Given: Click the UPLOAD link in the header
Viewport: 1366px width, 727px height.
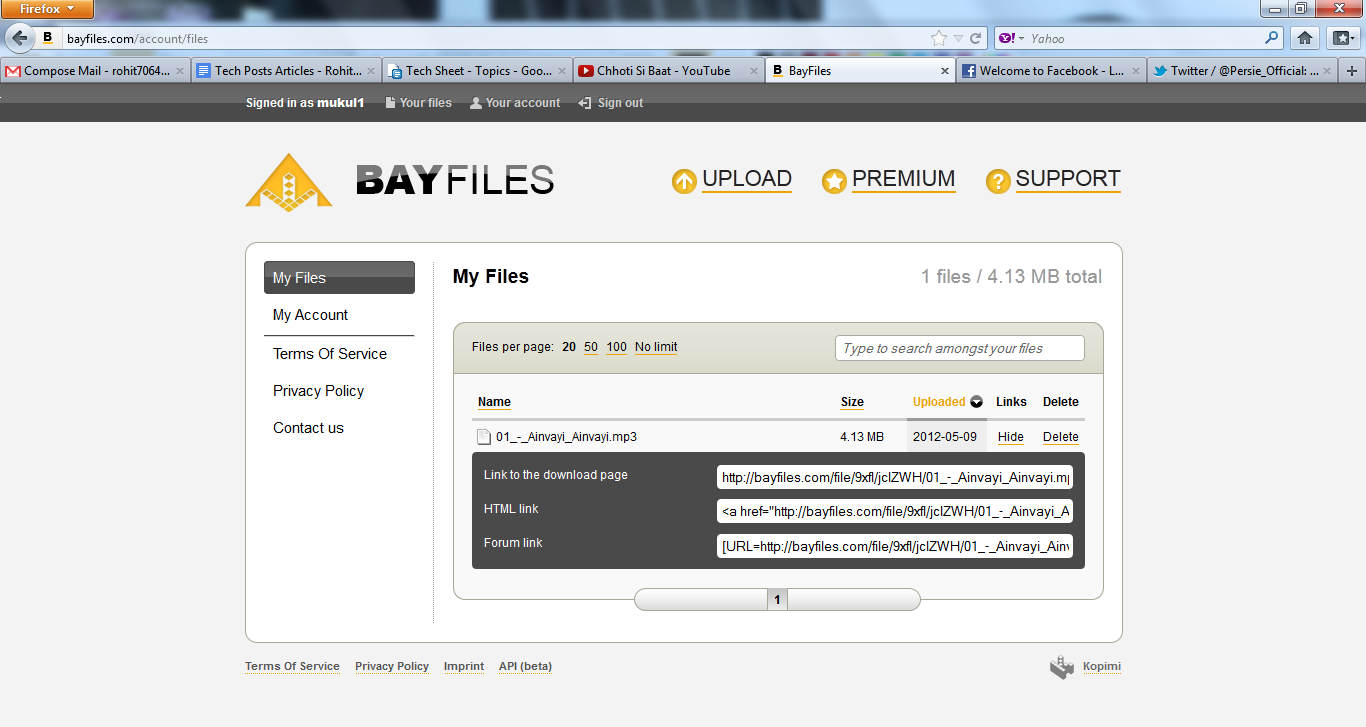Looking at the screenshot, I should pos(747,179).
